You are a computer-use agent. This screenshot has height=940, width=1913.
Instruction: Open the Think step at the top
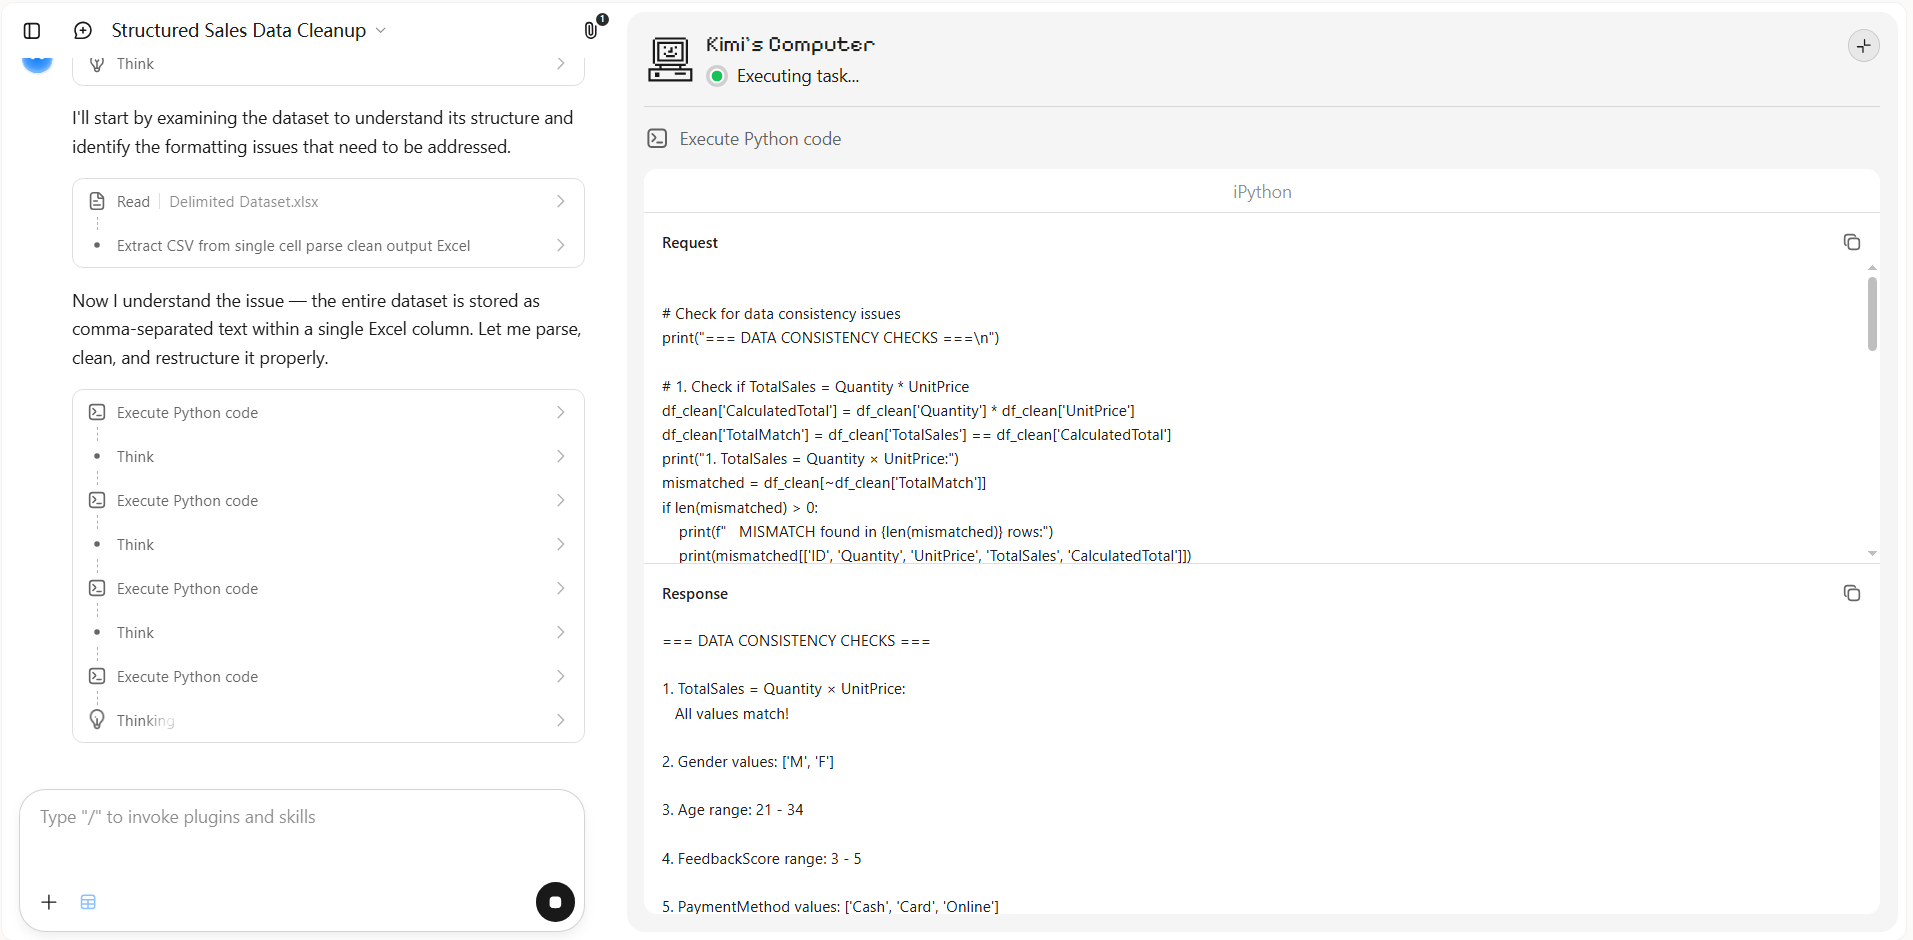(328, 64)
